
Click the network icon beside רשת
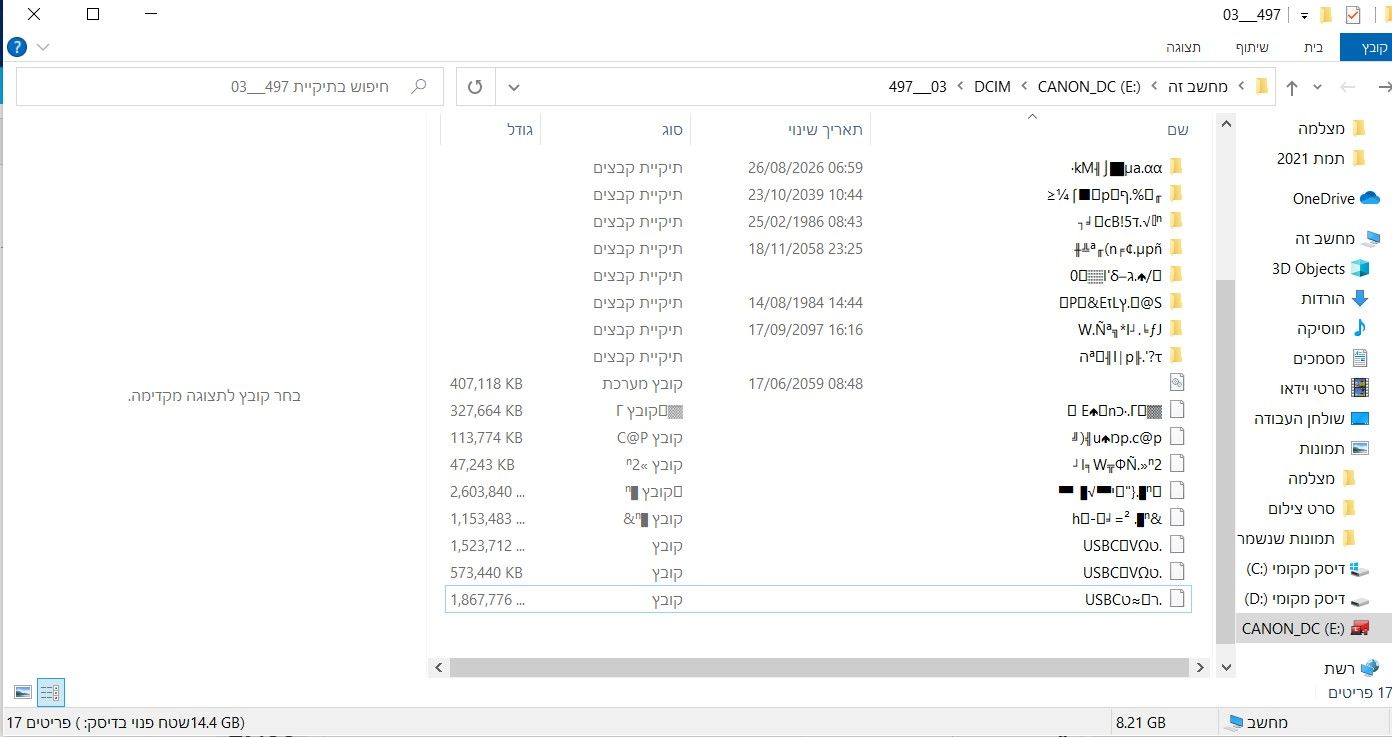(1368, 668)
